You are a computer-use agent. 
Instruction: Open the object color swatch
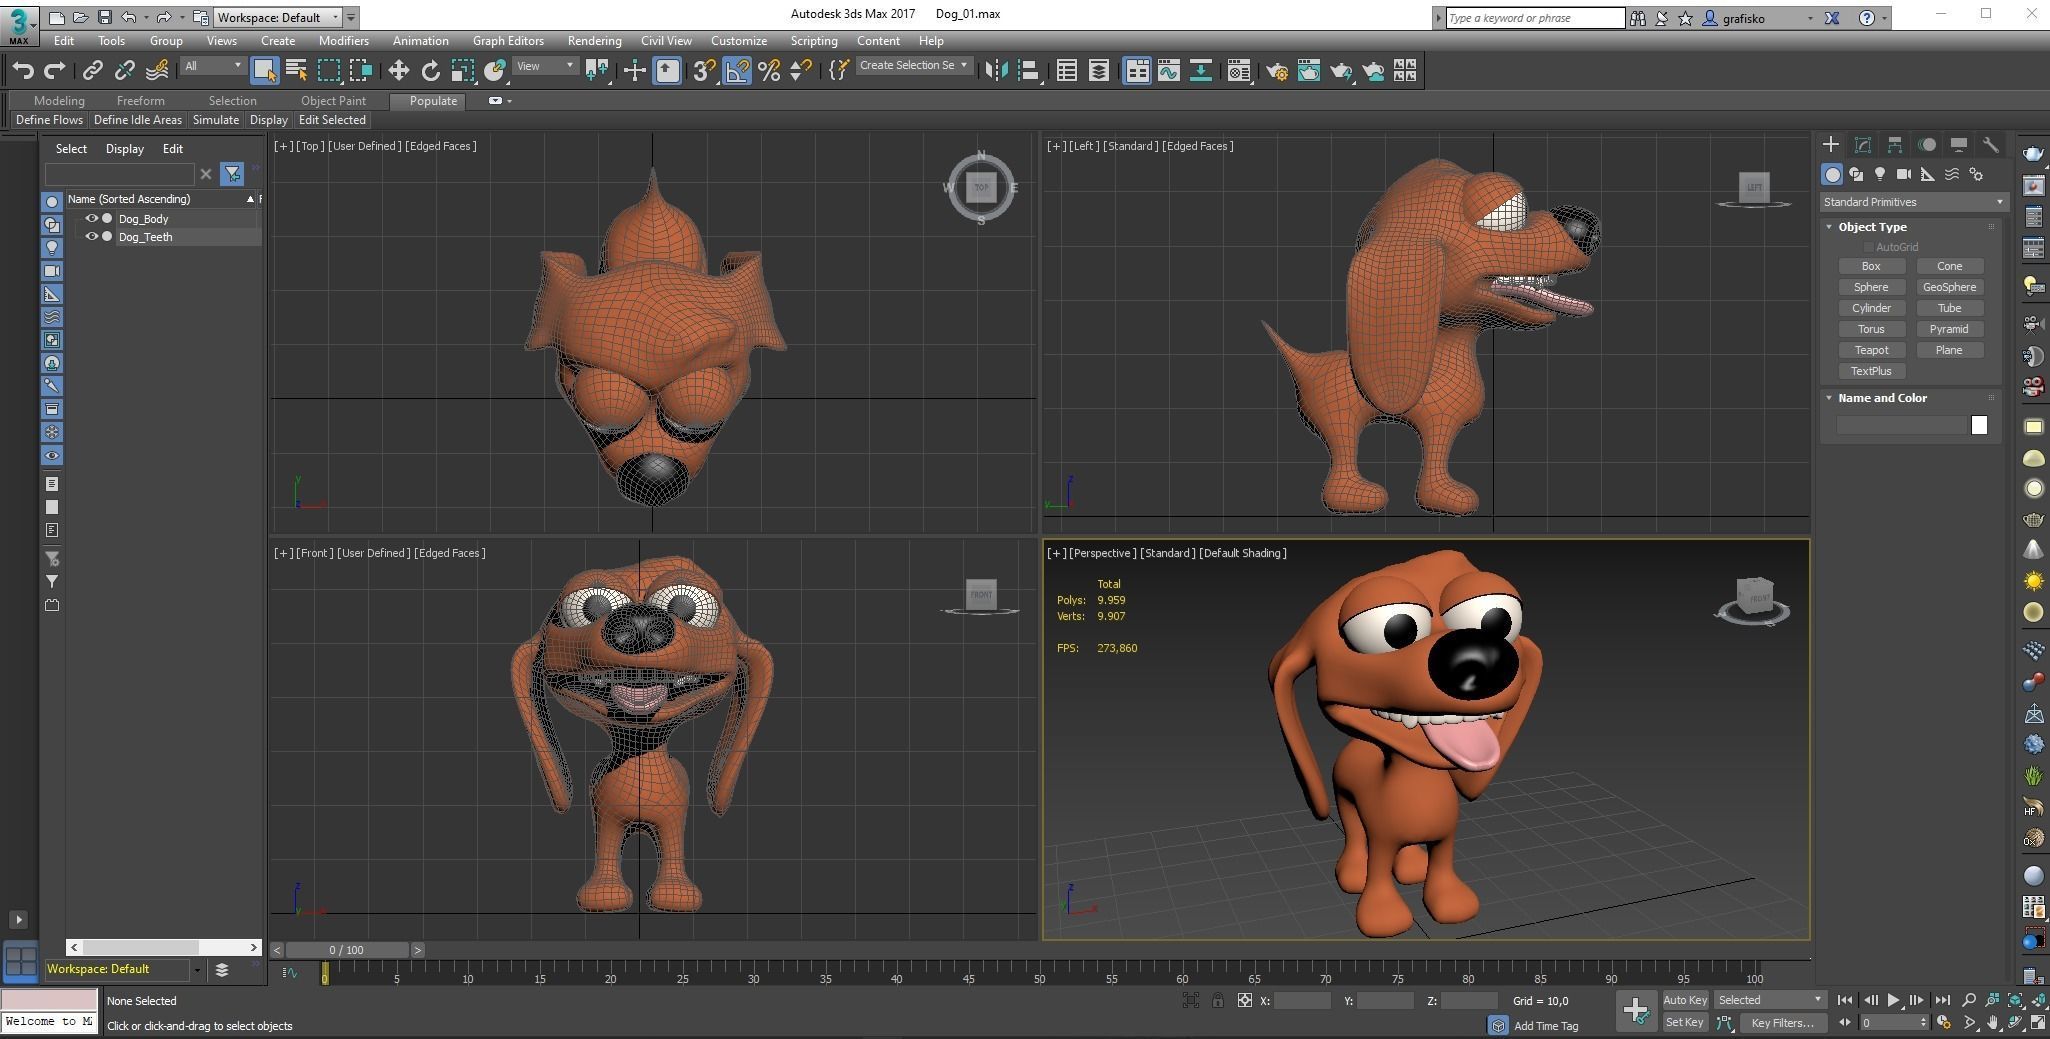click(1979, 425)
